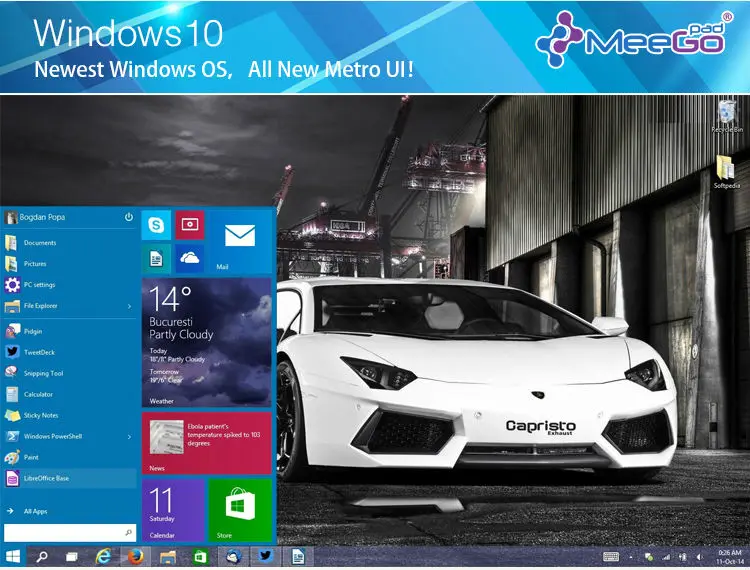Switch to Thunderbird on the taskbar
The image size is (750, 570).
point(233,557)
